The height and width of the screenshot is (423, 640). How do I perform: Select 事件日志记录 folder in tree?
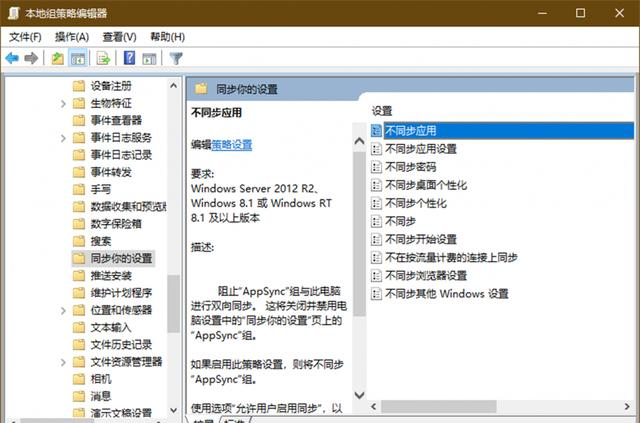[x=121, y=155]
